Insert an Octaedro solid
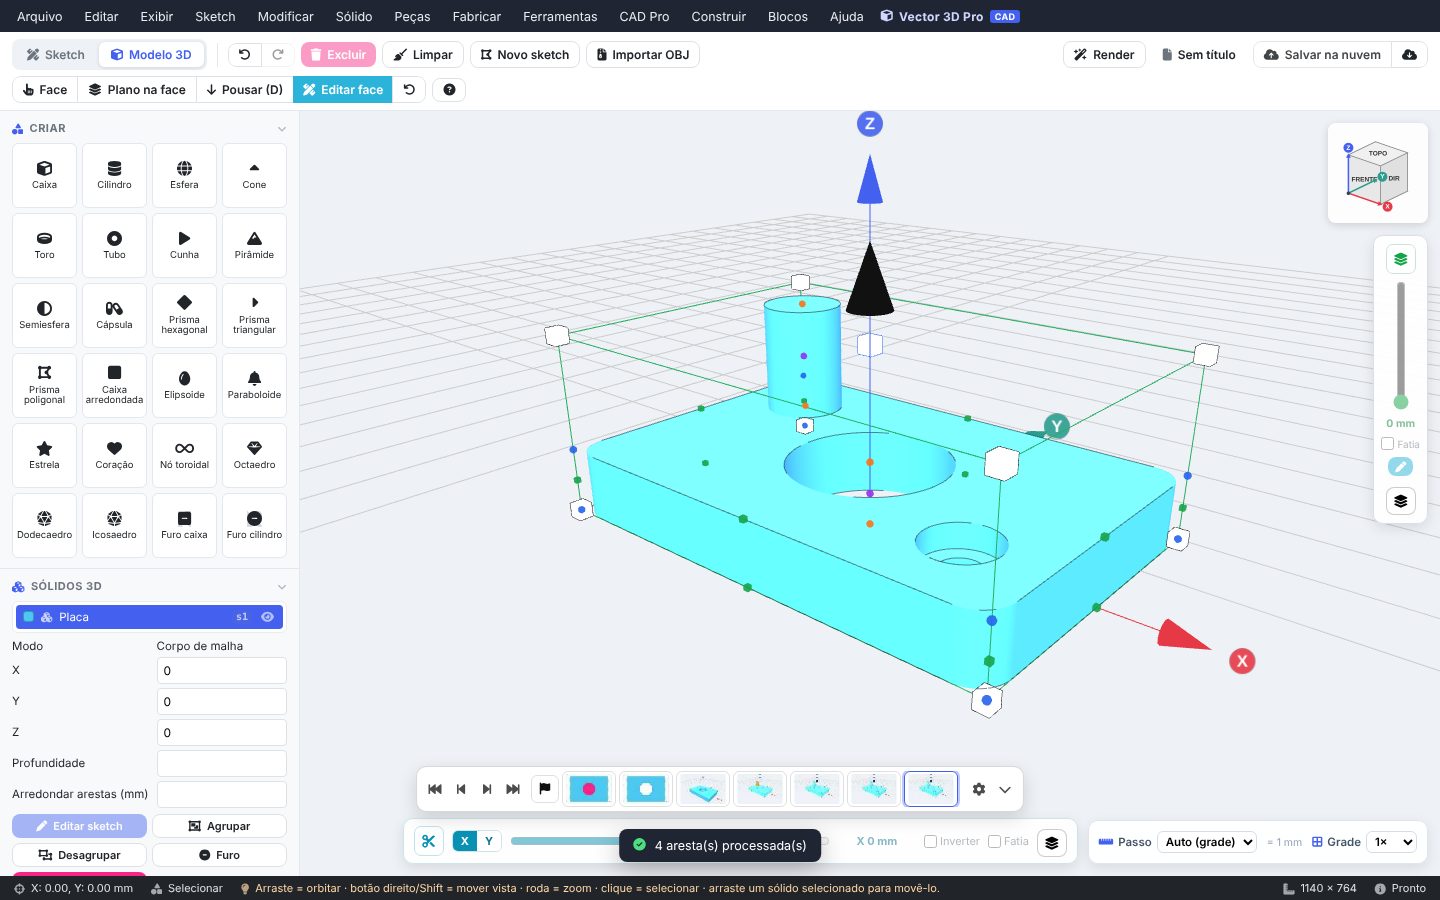The width and height of the screenshot is (1440, 900). [254, 455]
